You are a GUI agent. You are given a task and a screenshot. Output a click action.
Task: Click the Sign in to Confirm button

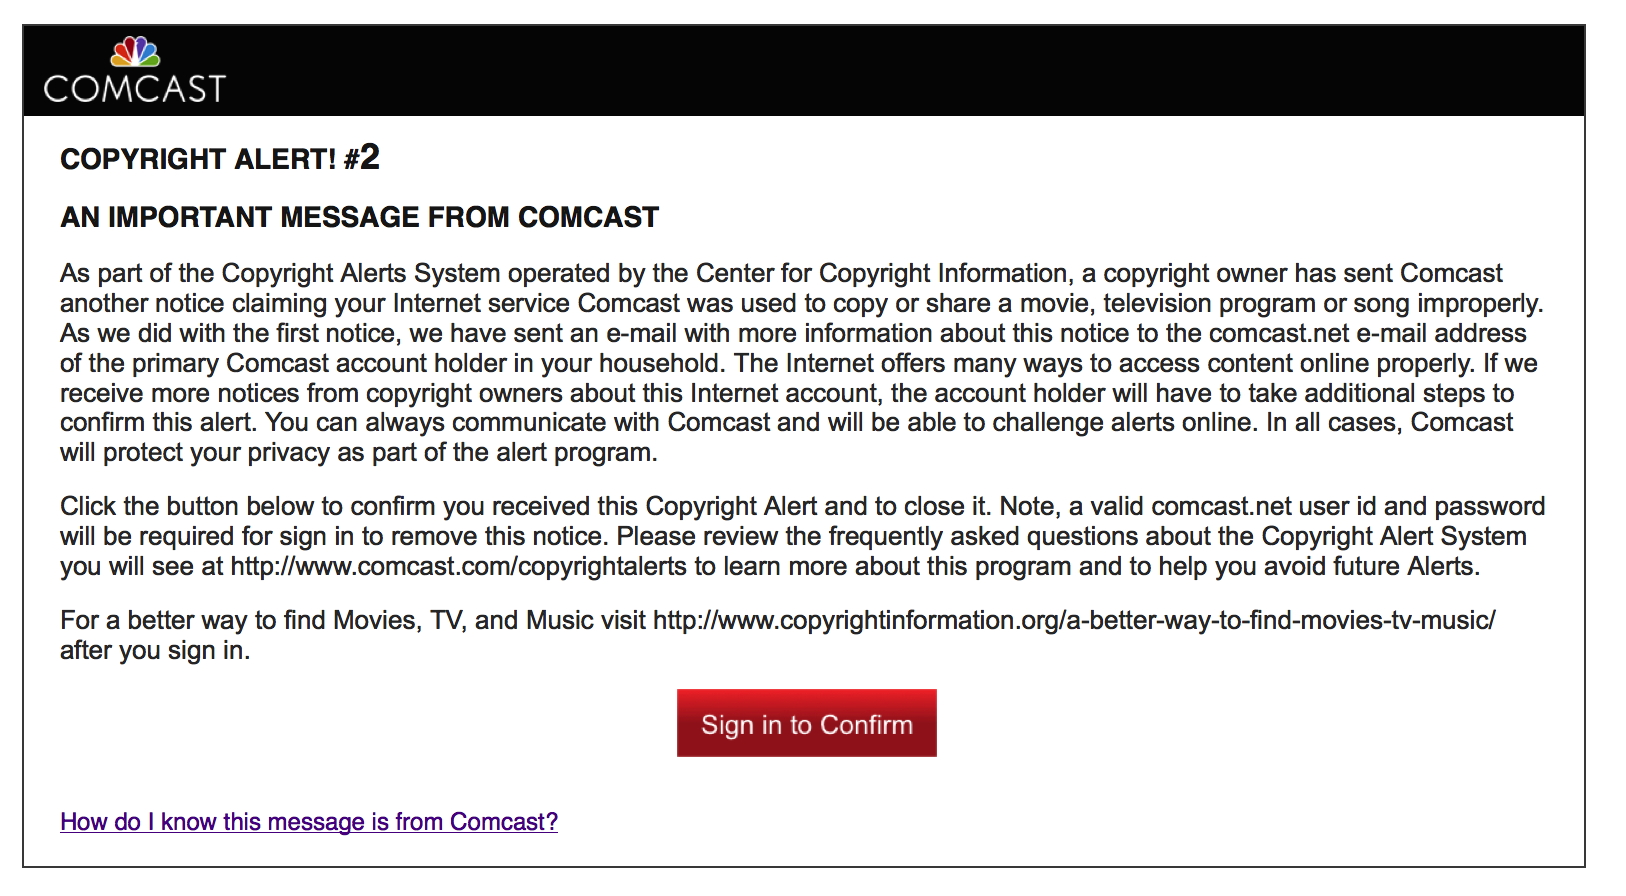click(x=806, y=723)
